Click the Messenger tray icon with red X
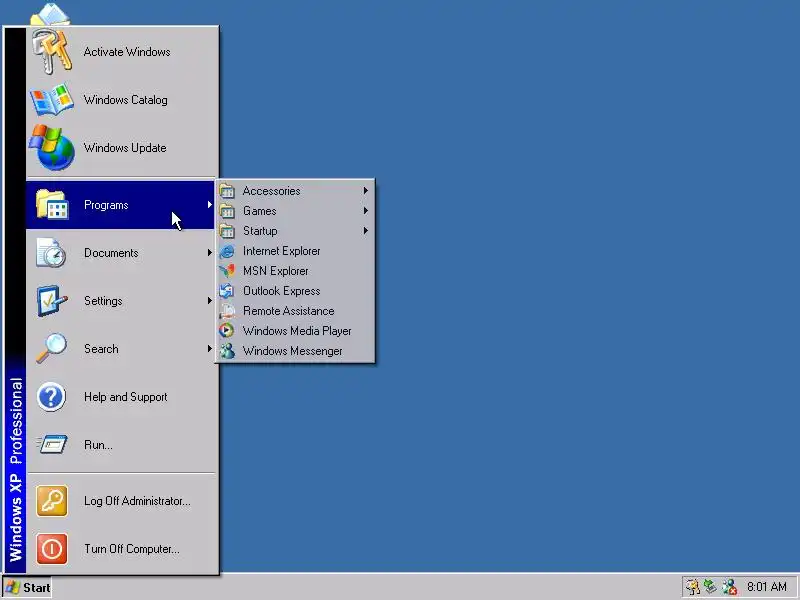 (x=729, y=587)
